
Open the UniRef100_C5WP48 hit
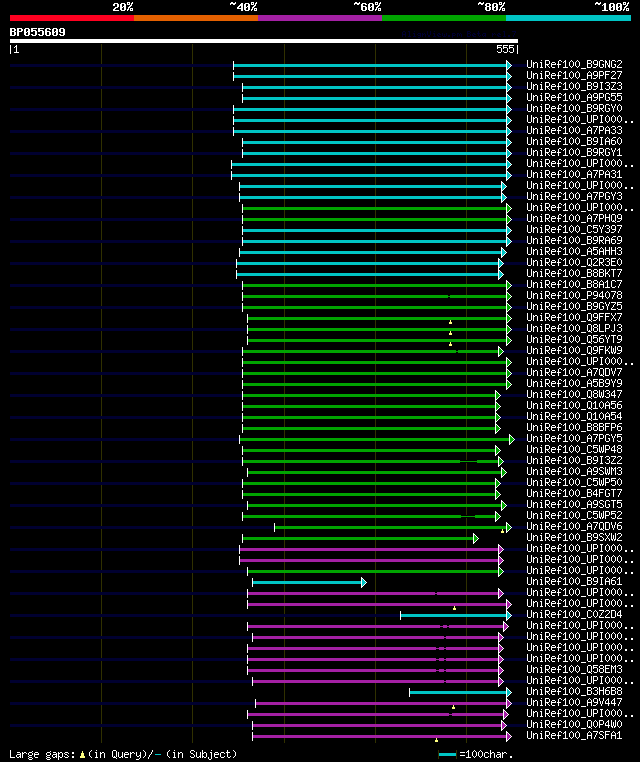pyautogui.click(x=574, y=450)
